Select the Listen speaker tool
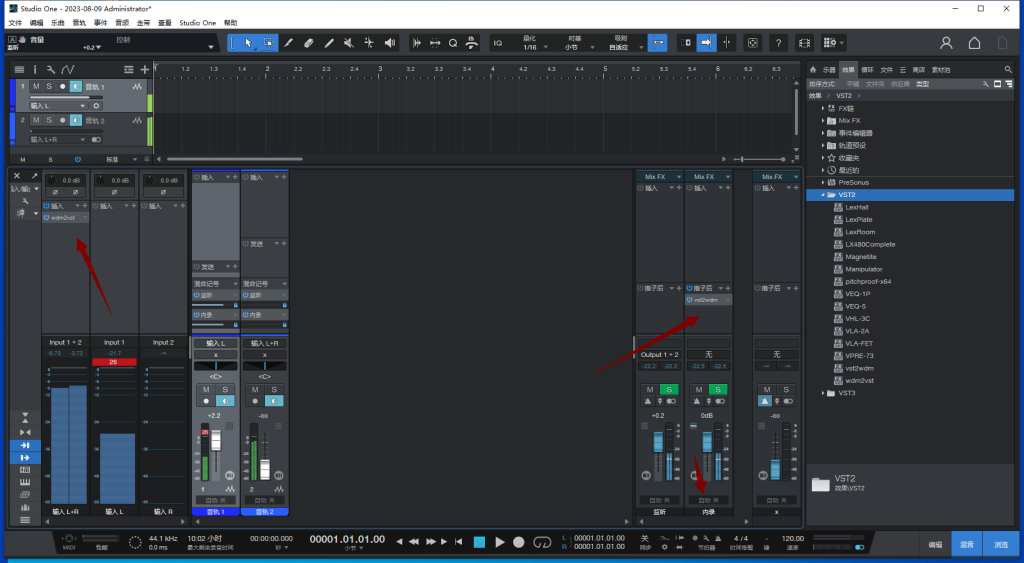1024x563 pixels. click(389, 43)
